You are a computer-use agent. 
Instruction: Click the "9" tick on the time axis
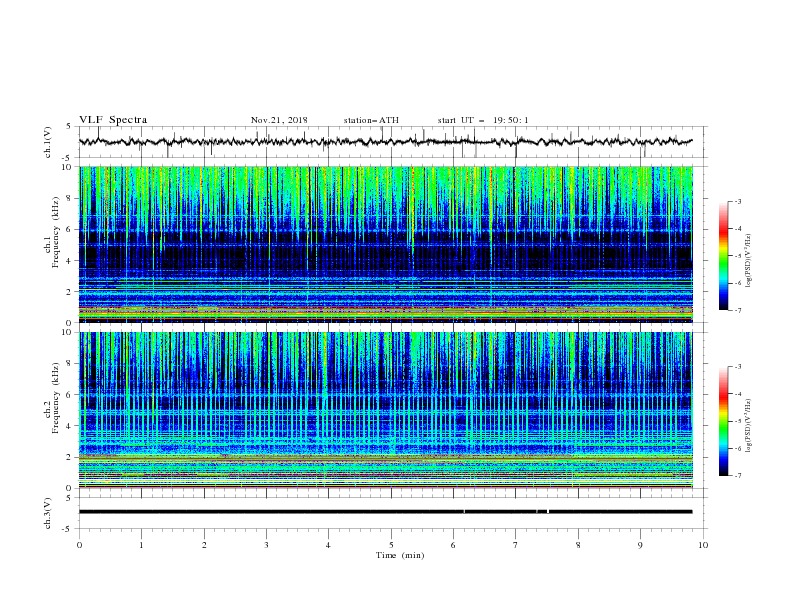(640, 545)
